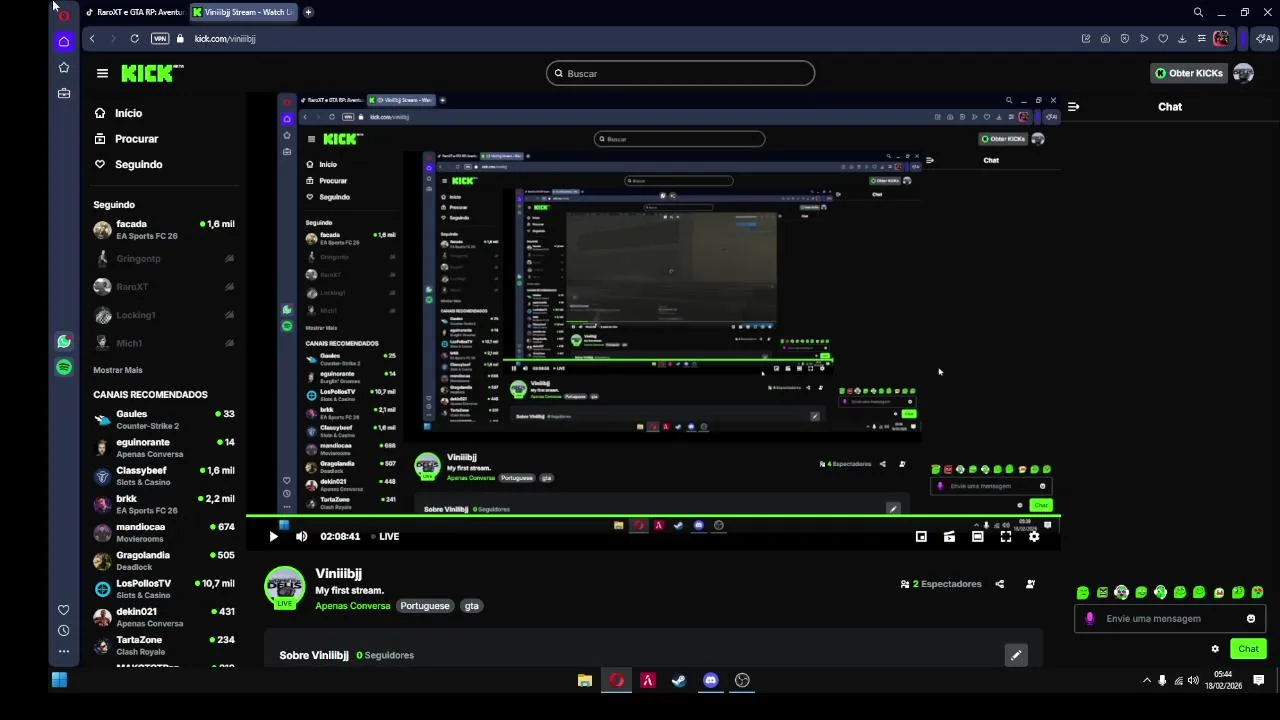The image size is (1280, 720).
Task: Mute the stream volume
Action: [x=302, y=536]
